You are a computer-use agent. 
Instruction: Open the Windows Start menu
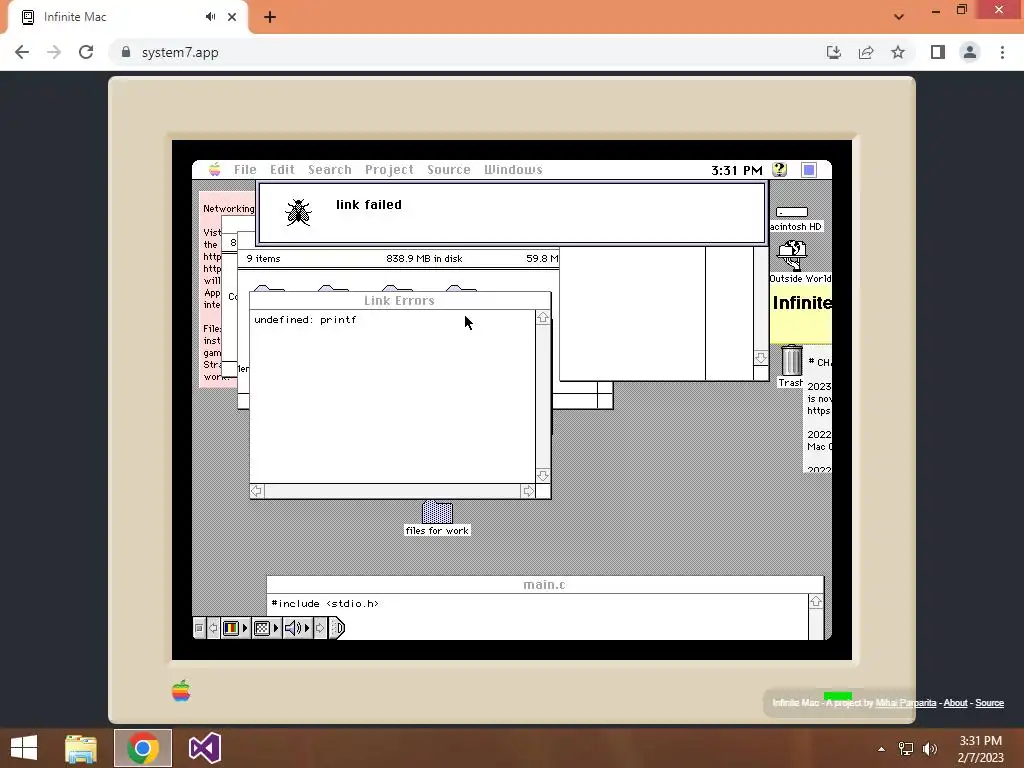(x=24, y=748)
